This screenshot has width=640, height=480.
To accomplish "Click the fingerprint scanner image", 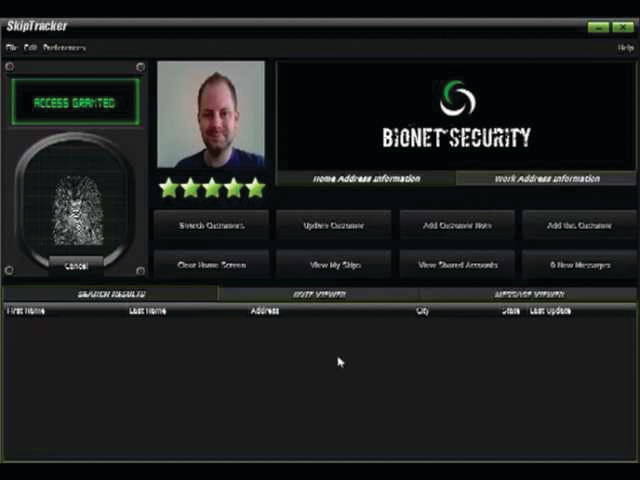I will click(x=76, y=208).
